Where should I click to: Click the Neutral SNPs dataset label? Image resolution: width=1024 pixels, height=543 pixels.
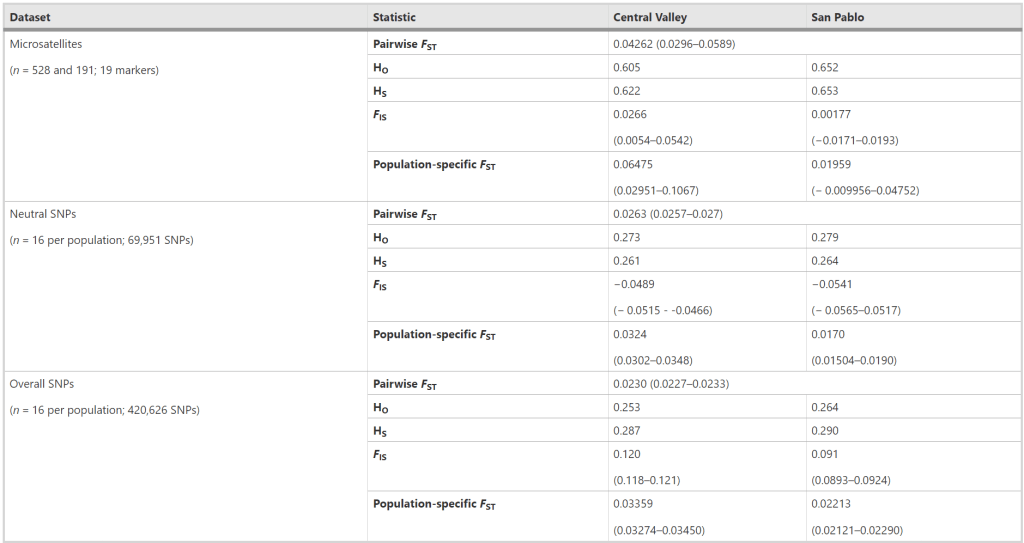pos(44,213)
